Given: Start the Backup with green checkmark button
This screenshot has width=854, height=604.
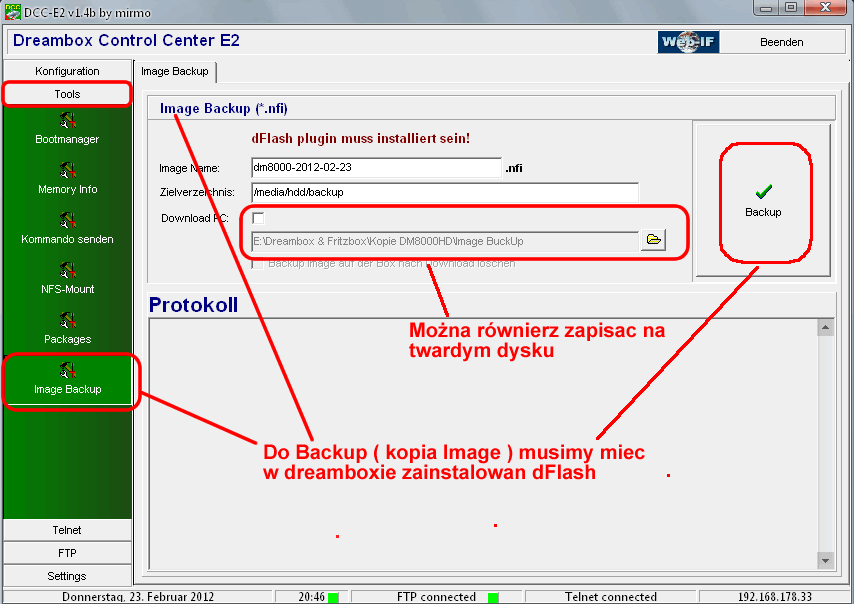Looking at the screenshot, I should 763,199.
